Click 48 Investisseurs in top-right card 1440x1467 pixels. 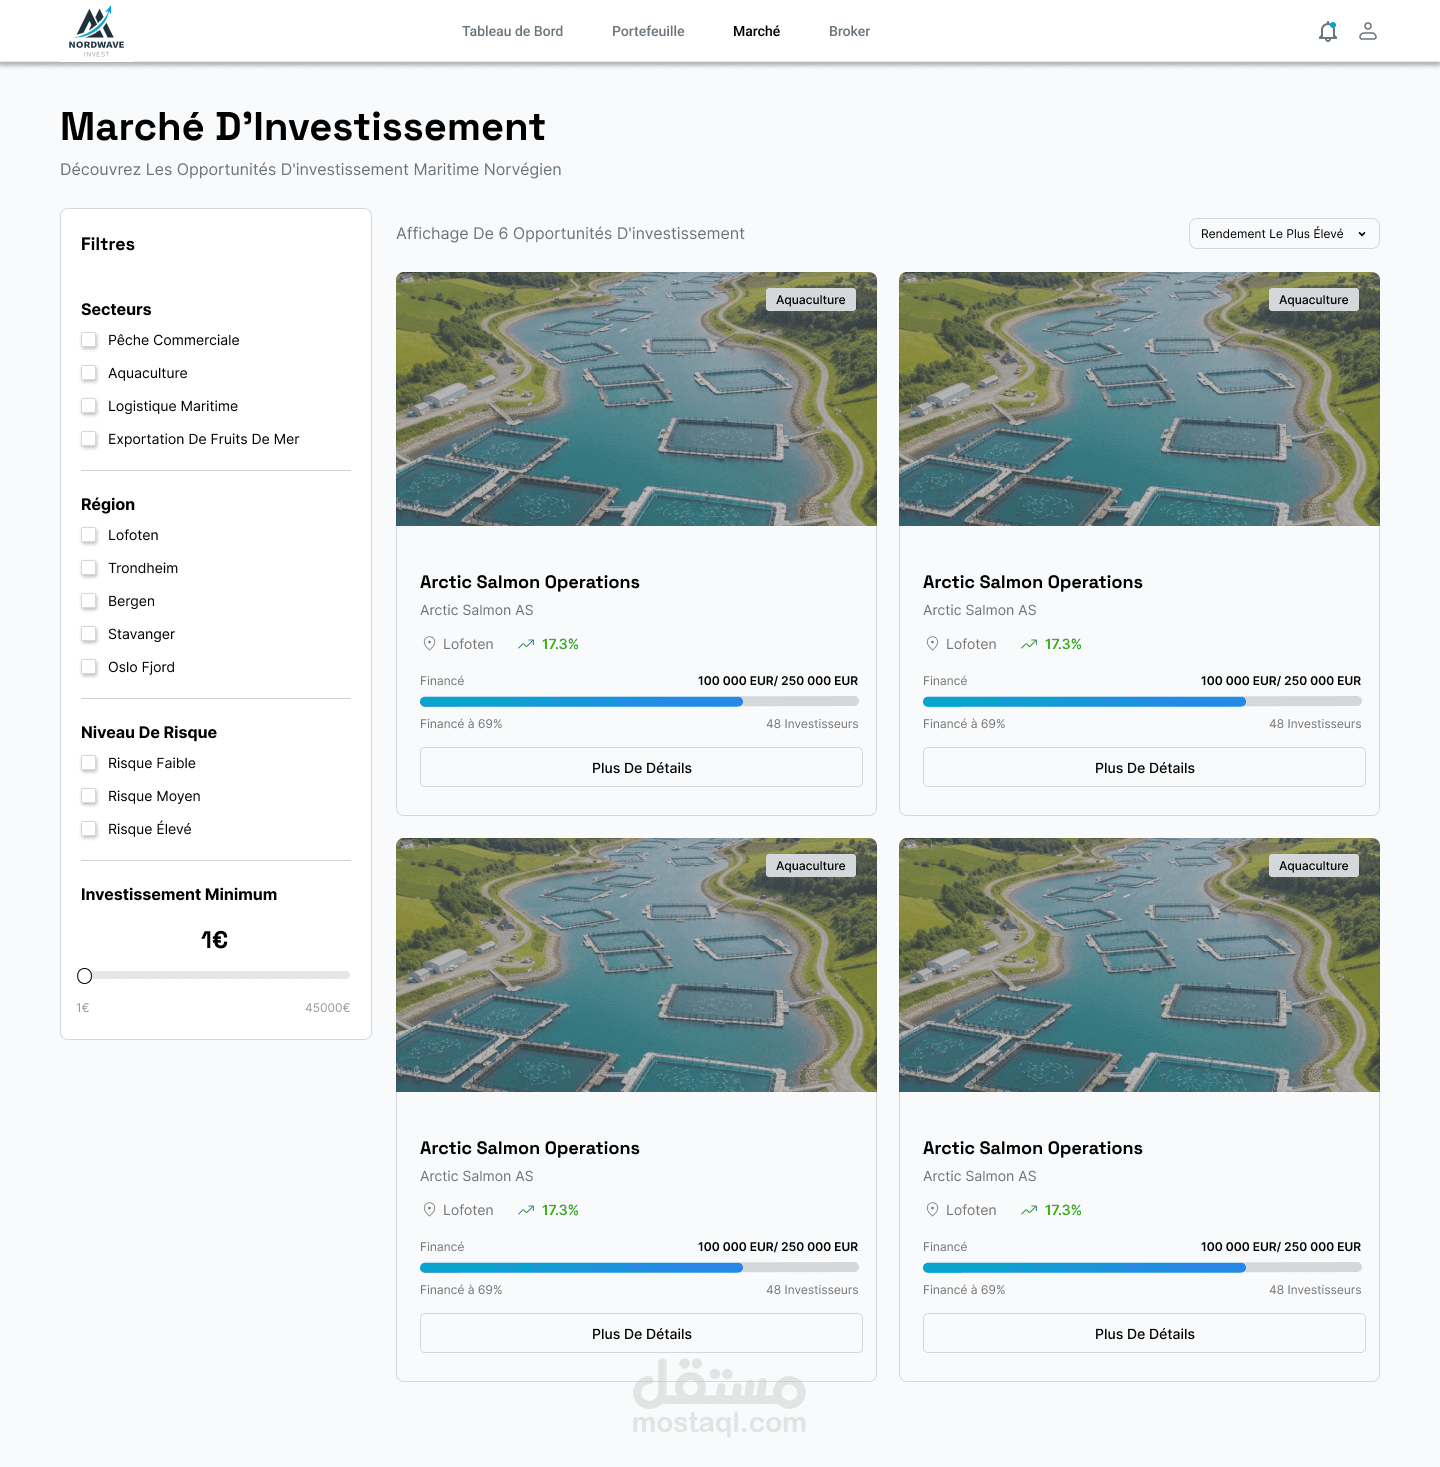pos(1315,724)
